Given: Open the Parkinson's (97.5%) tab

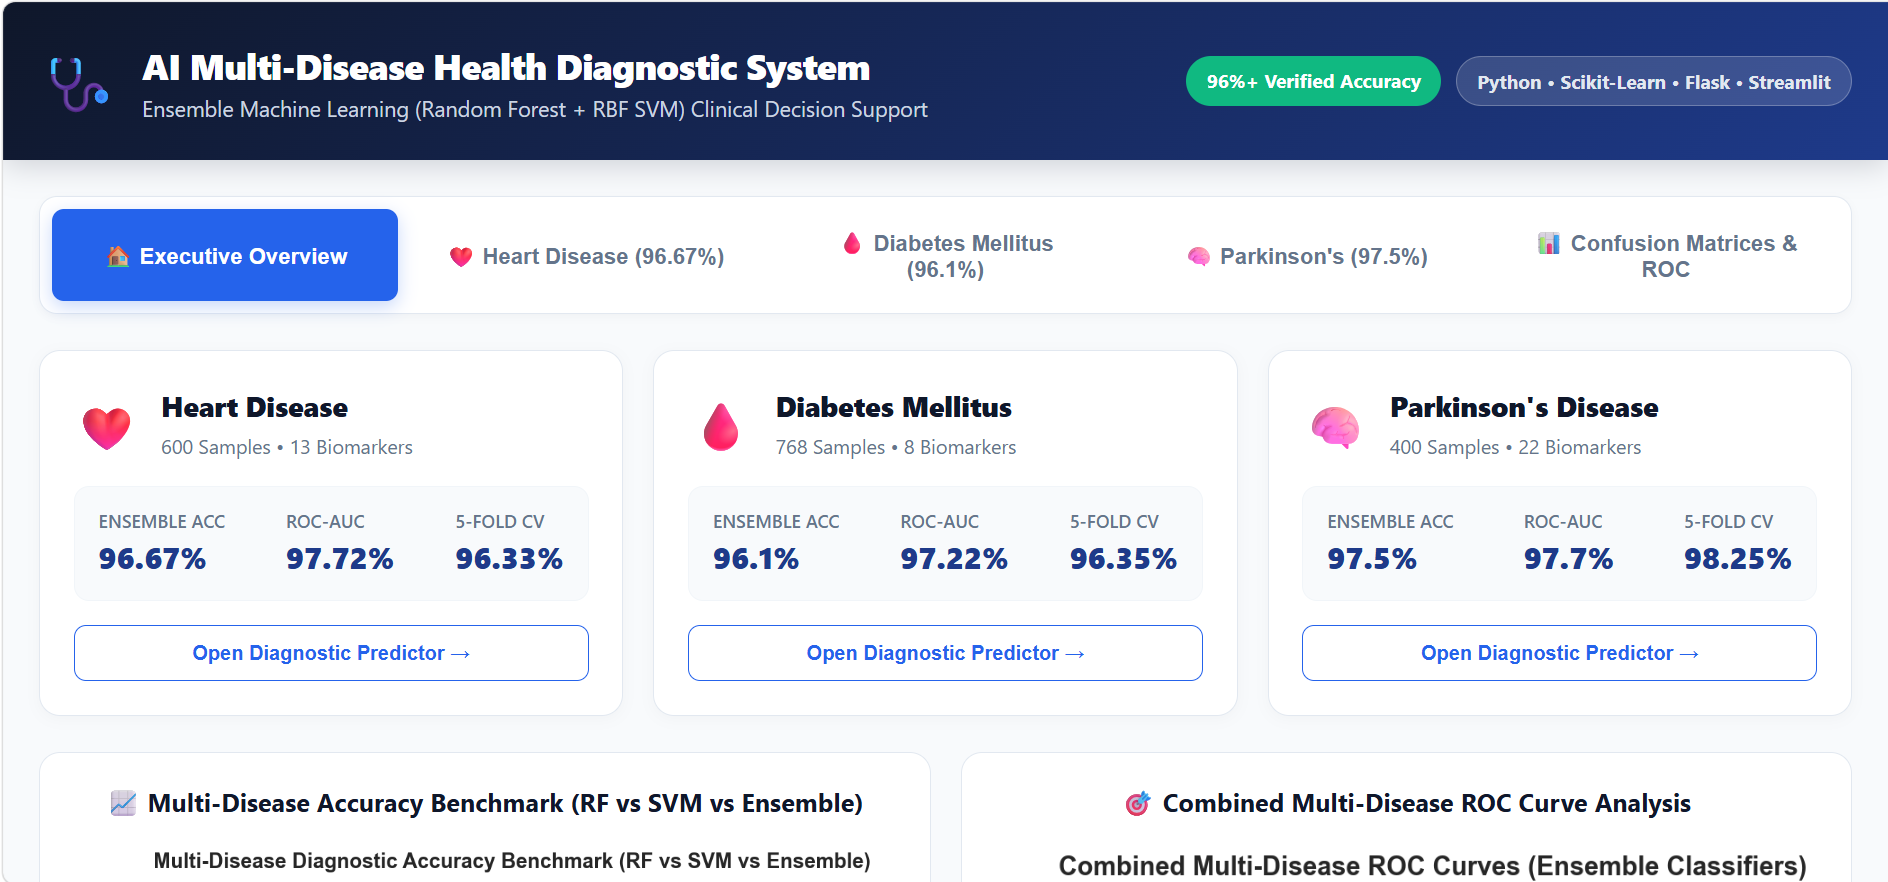Looking at the screenshot, I should 1306,256.
